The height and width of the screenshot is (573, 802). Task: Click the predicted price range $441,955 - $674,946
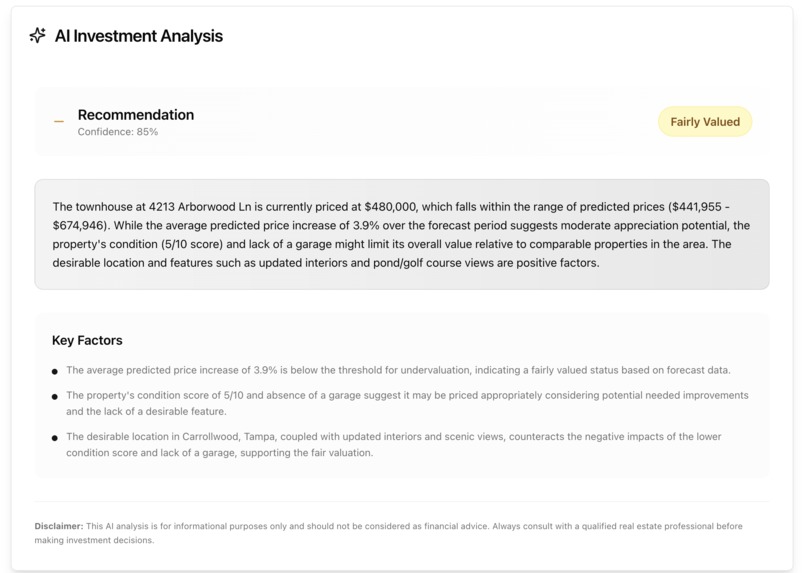tap(391, 216)
